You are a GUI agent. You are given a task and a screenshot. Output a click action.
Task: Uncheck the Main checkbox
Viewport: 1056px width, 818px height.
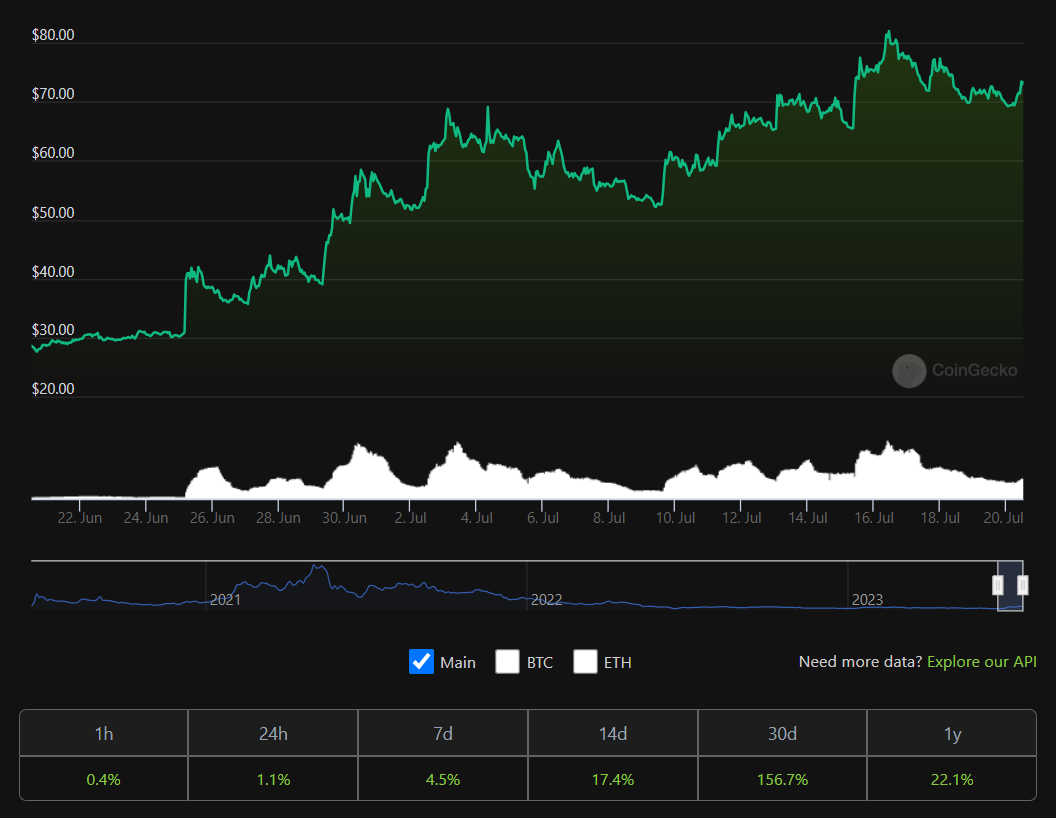422,662
